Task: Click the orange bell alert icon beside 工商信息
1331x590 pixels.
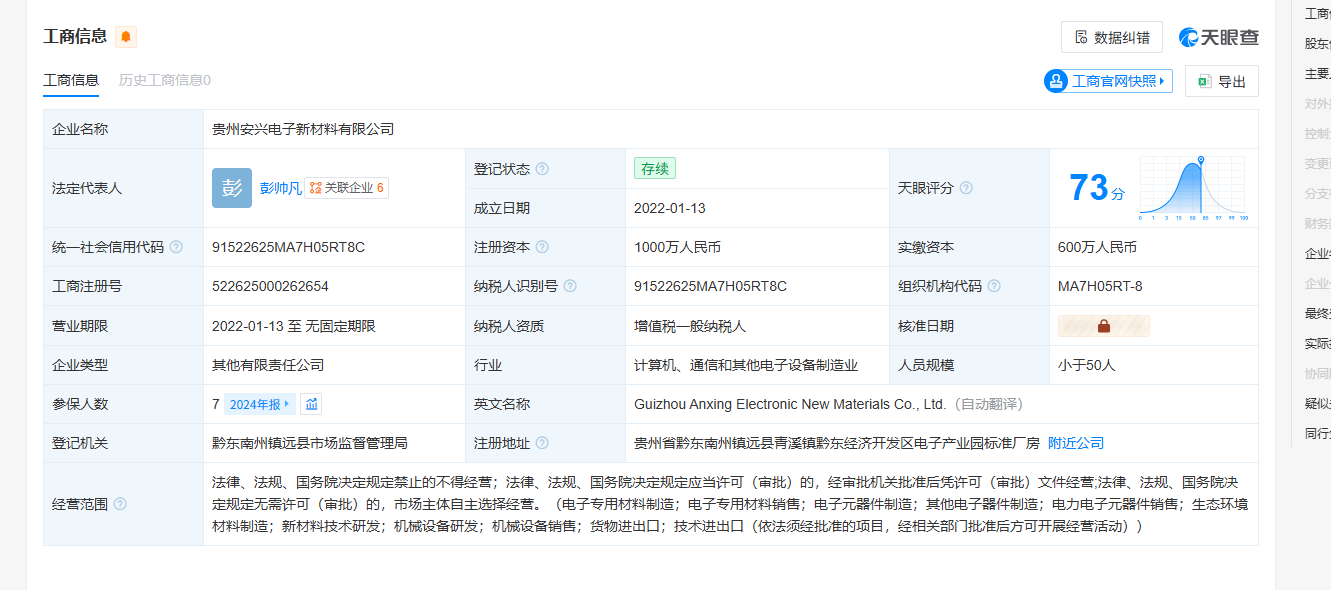Action: pyautogui.click(x=126, y=37)
